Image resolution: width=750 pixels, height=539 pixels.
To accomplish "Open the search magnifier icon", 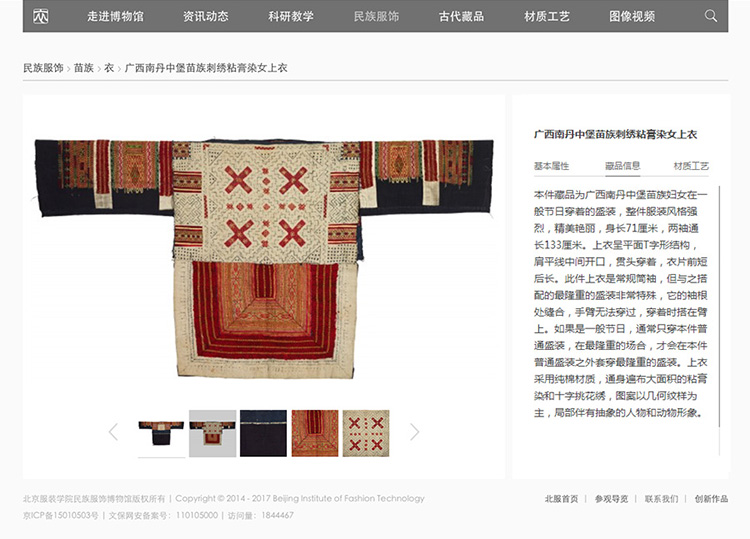I will point(711,16).
